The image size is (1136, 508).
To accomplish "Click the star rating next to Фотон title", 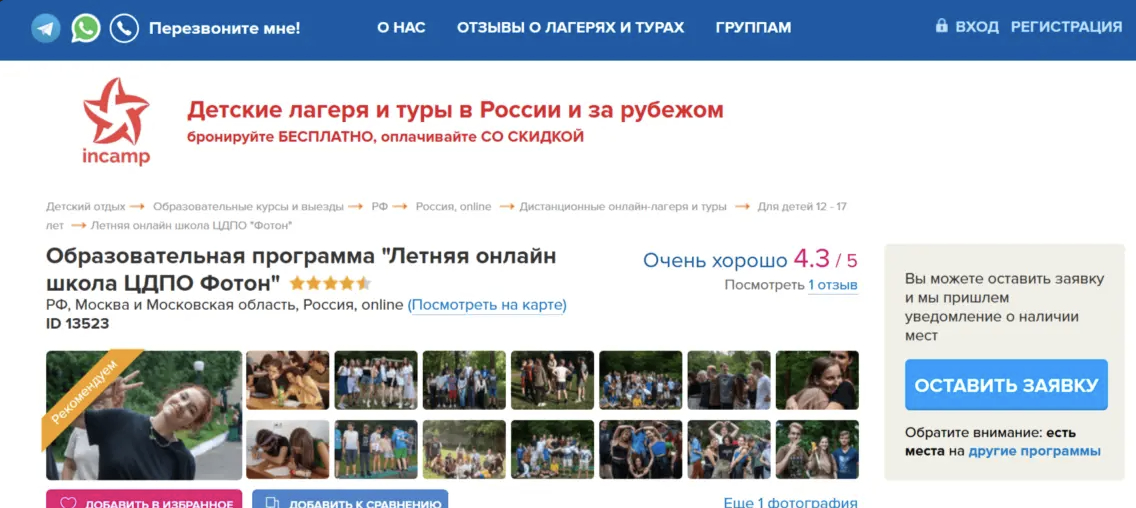I will (330, 283).
